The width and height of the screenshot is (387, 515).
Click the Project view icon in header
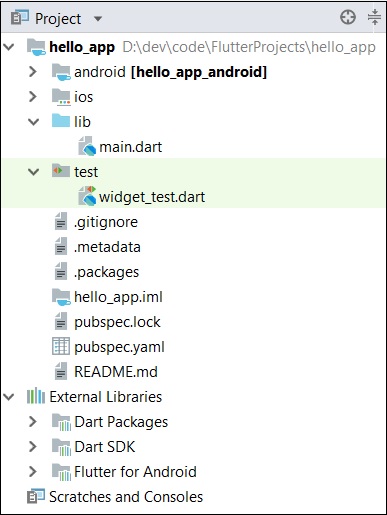tap(20, 18)
